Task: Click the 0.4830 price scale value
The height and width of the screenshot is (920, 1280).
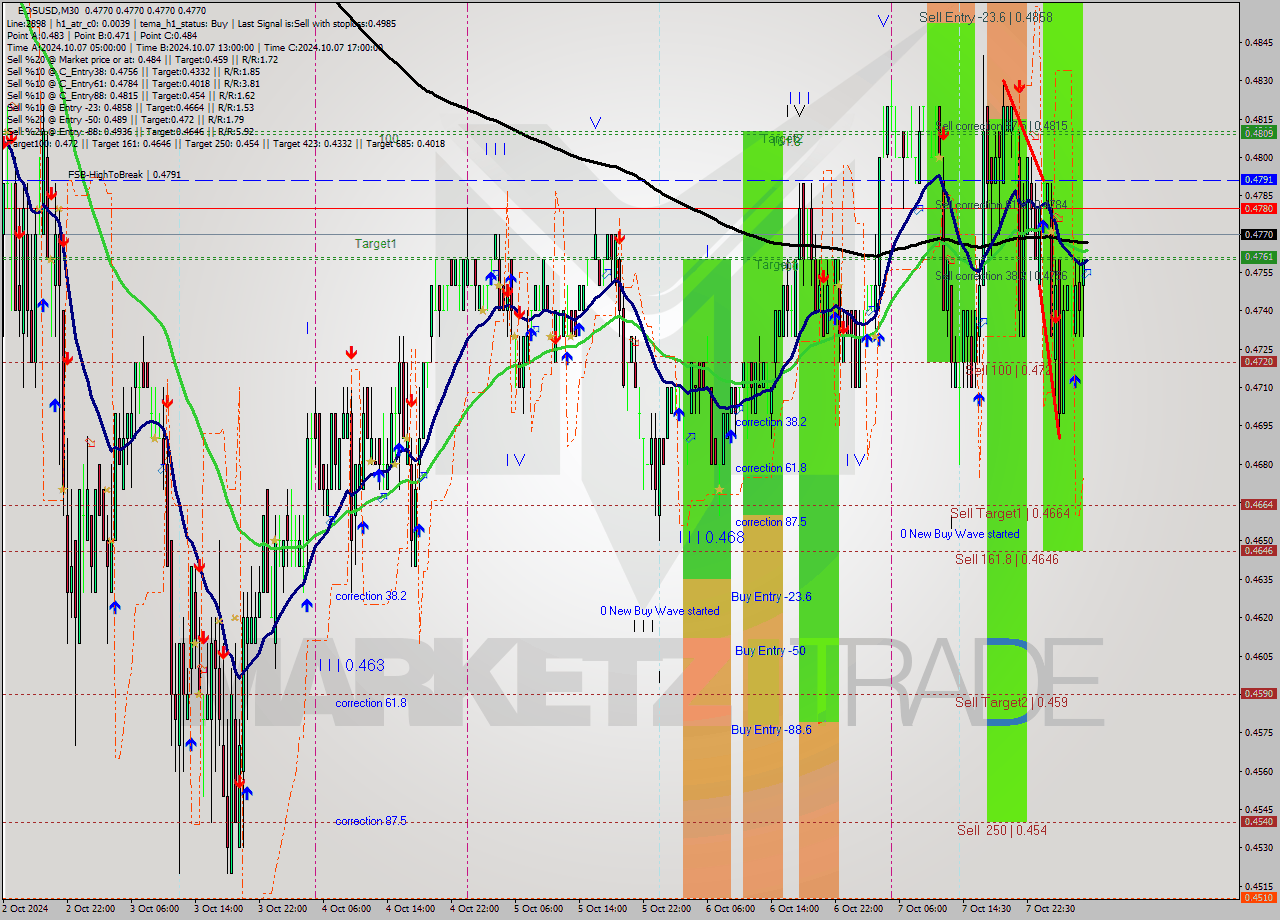Action: [1259, 81]
